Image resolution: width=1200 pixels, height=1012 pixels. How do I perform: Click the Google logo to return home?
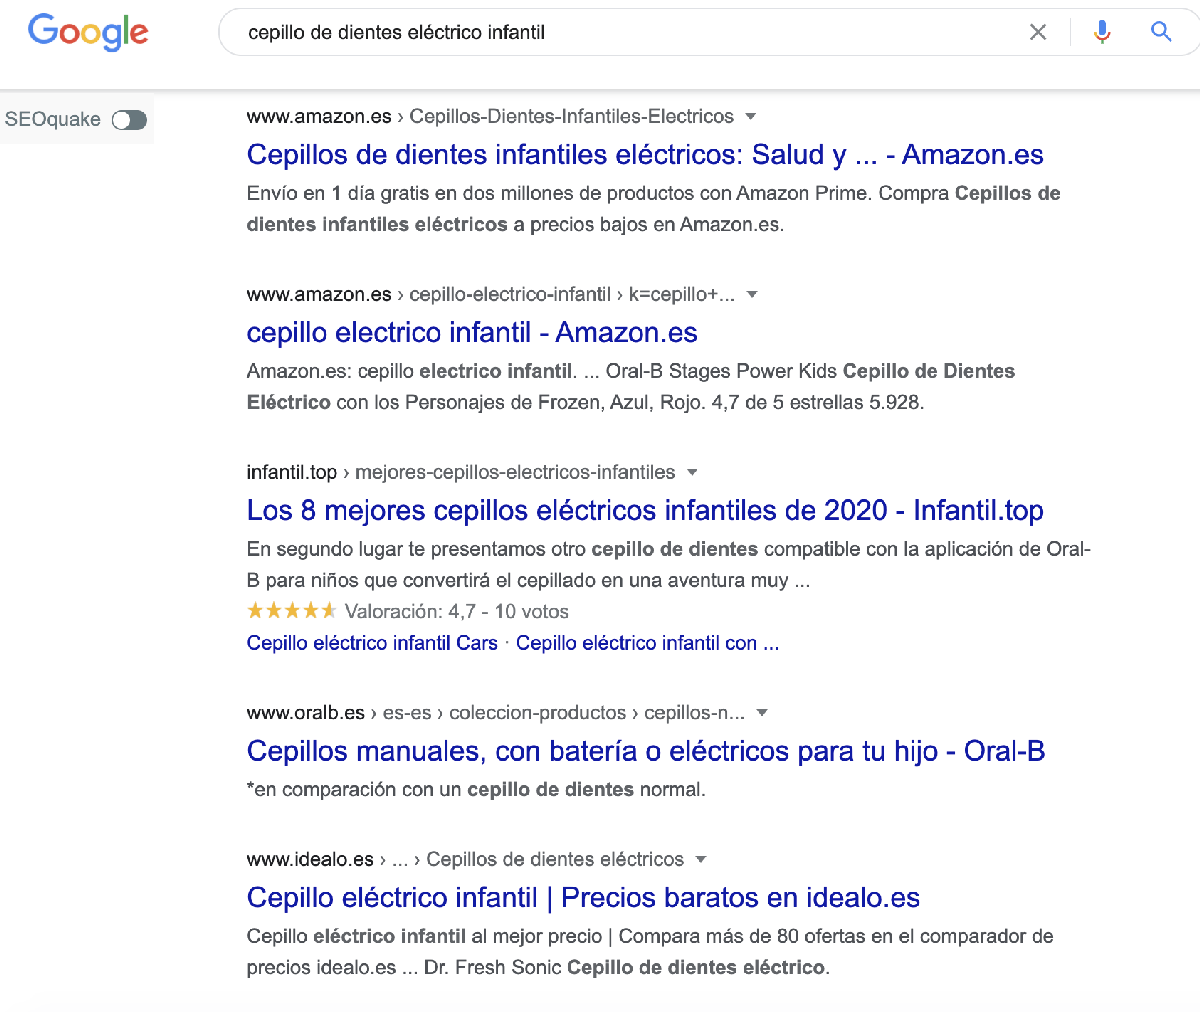point(87,32)
